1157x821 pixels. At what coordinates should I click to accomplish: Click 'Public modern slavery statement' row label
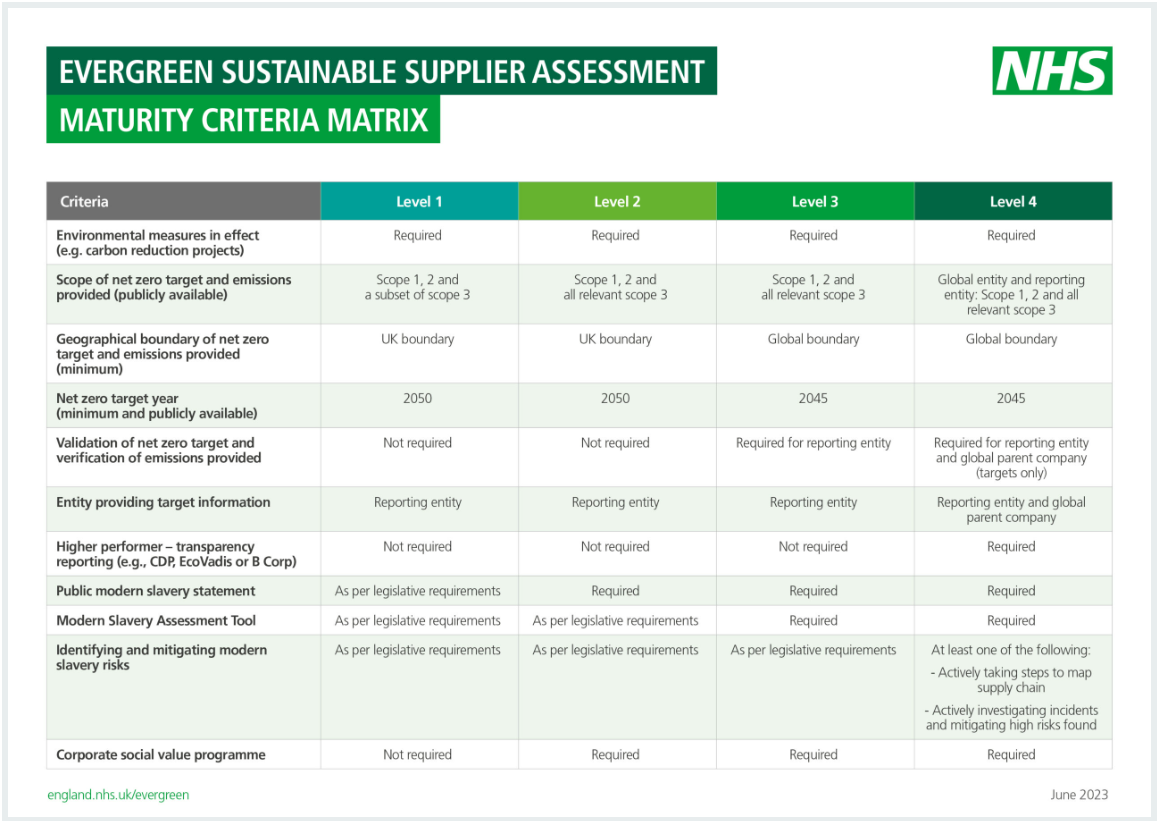click(156, 591)
